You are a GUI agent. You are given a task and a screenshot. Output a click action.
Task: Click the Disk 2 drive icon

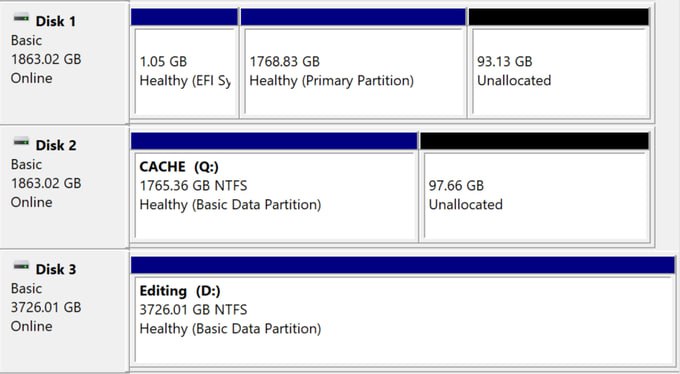pos(21,142)
